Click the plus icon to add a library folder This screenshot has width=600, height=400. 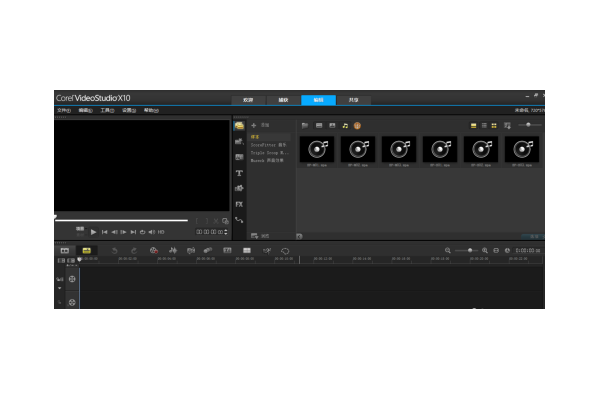tap(253, 126)
